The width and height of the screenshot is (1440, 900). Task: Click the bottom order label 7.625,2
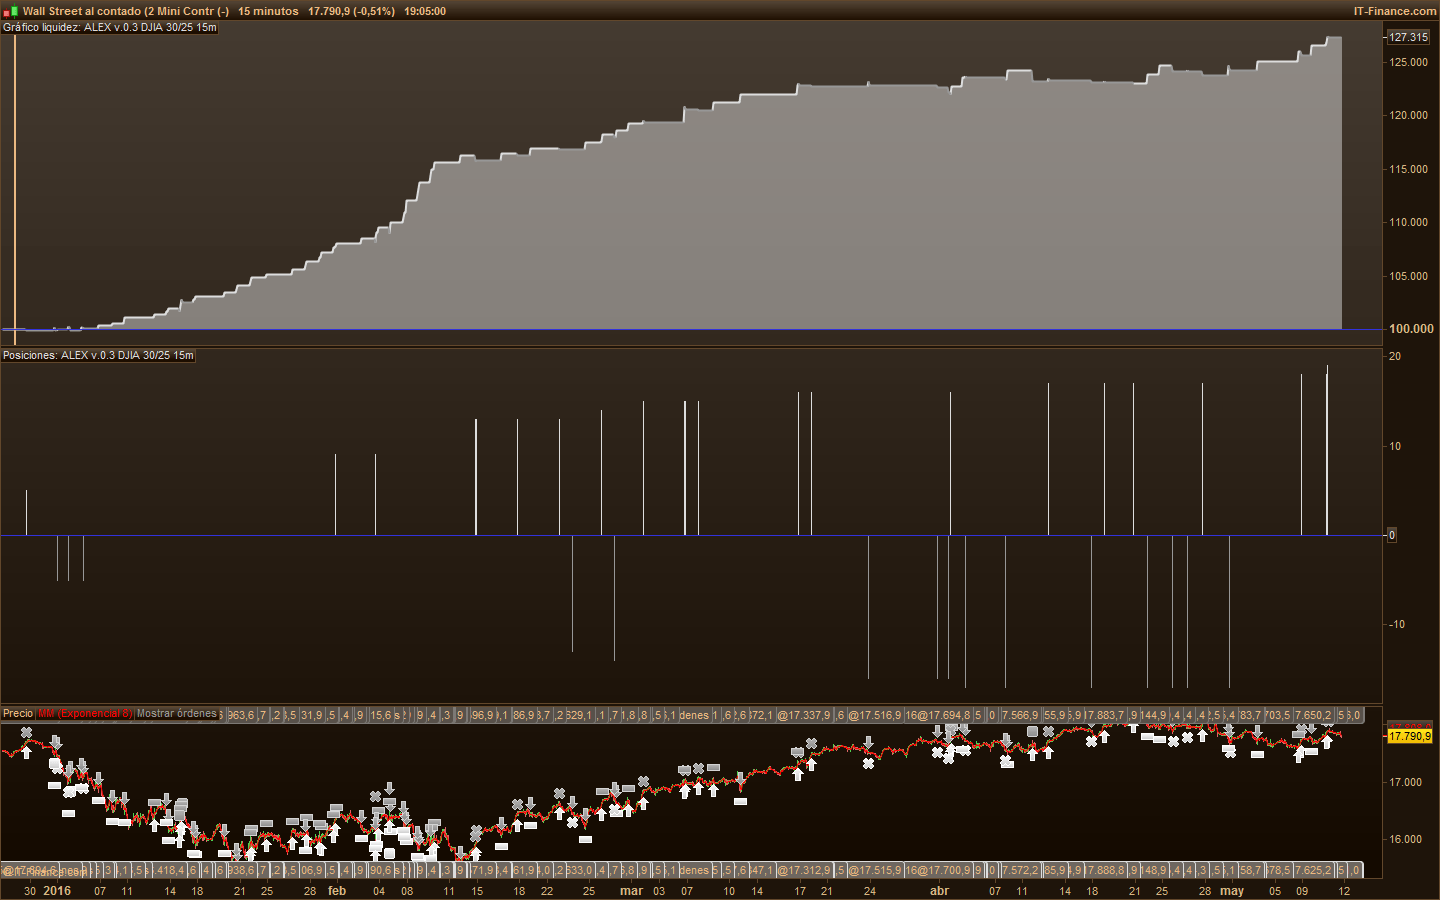[1314, 870]
